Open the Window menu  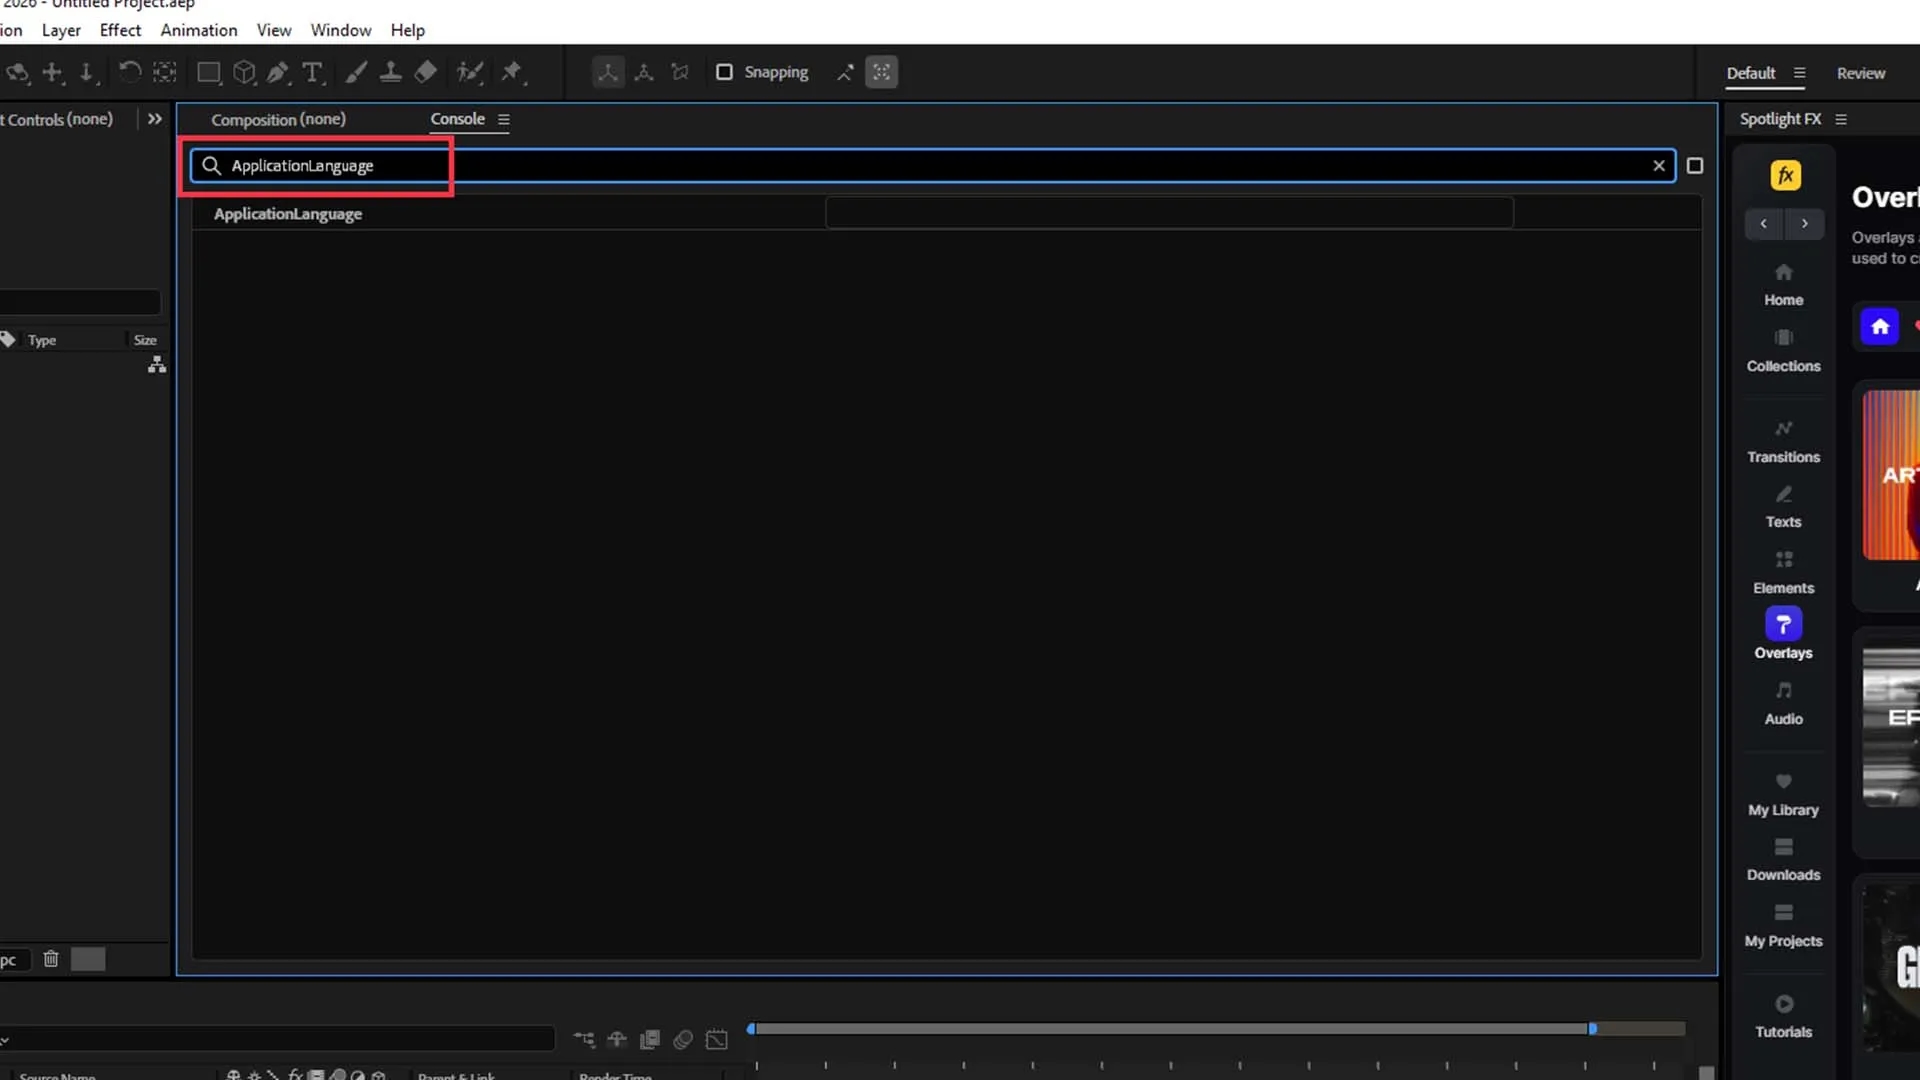click(x=340, y=30)
